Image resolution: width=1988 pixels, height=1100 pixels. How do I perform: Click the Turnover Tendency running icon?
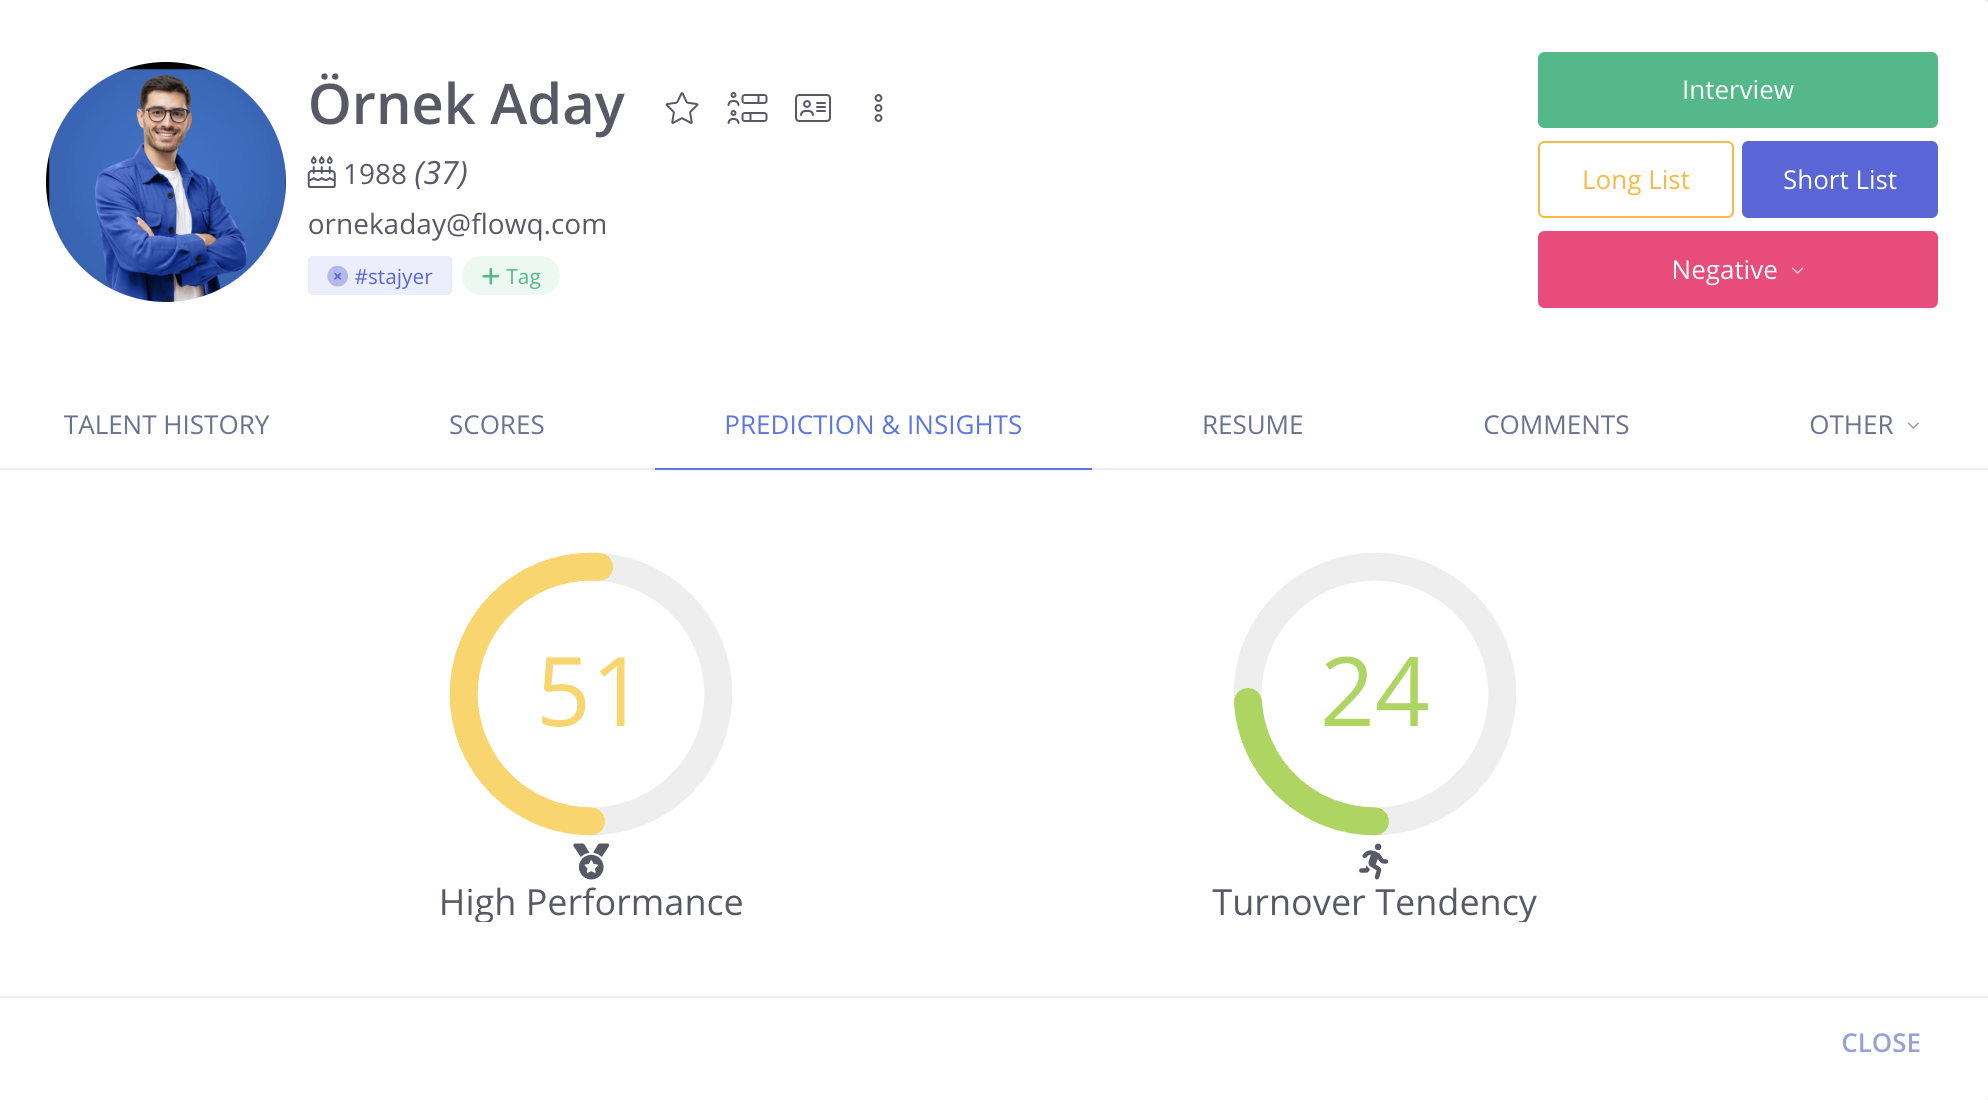1374,861
